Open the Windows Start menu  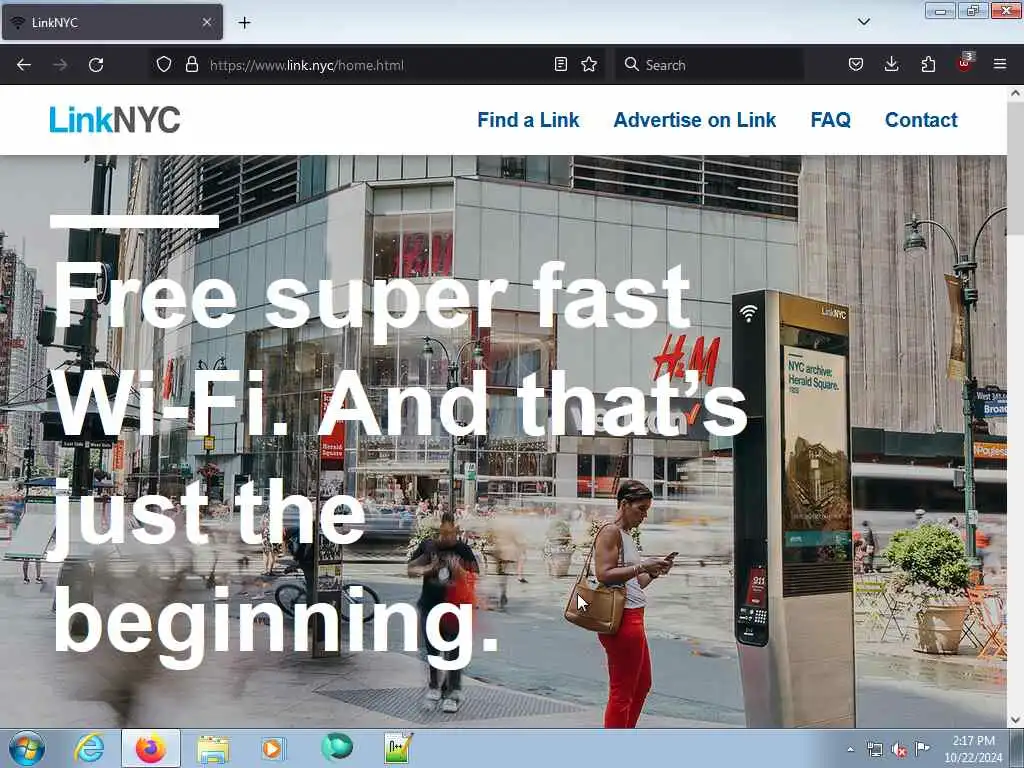(x=27, y=748)
